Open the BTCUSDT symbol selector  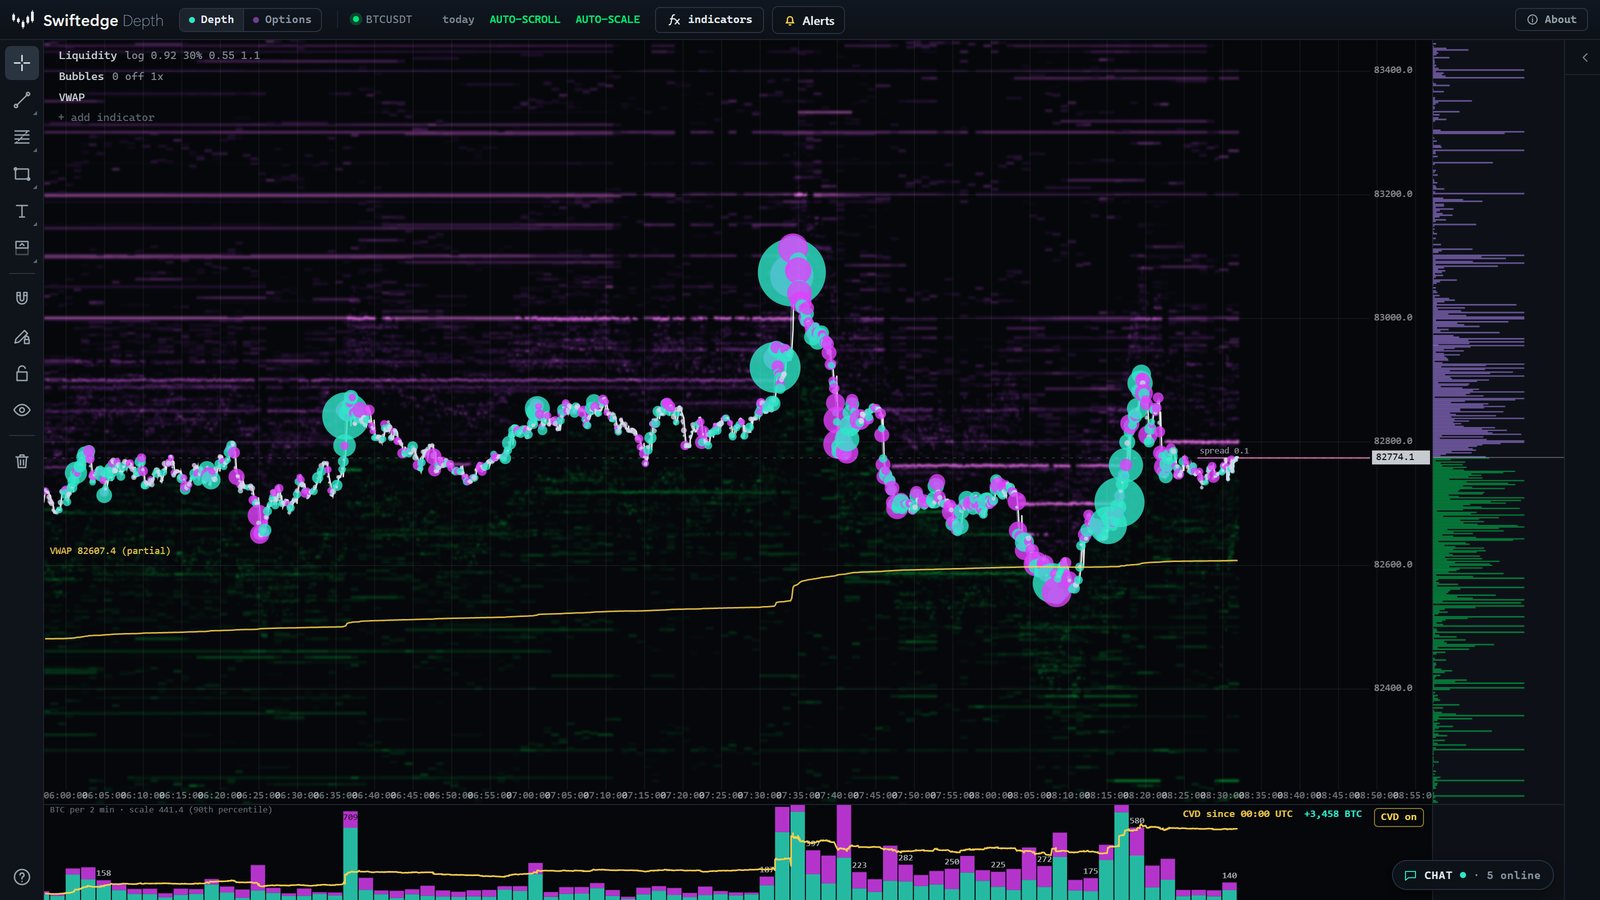(382, 20)
